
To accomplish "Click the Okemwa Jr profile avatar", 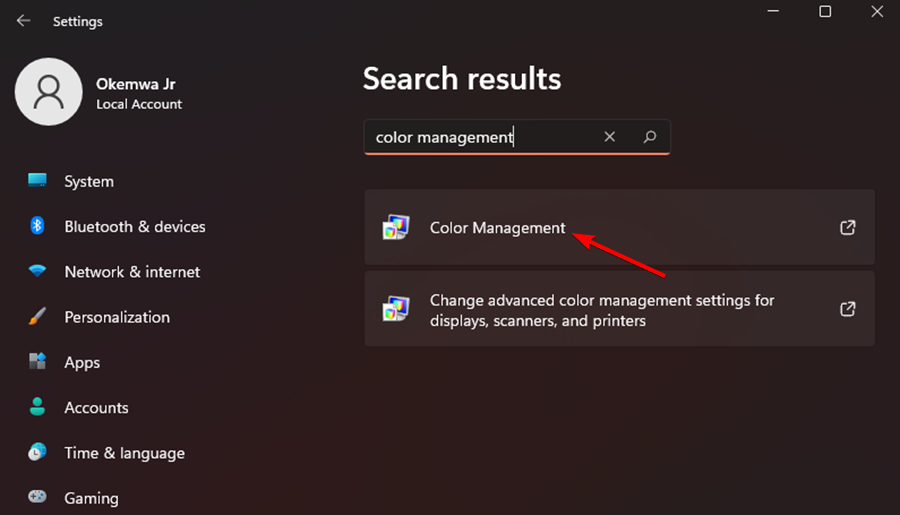I will (x=48, y=92).
